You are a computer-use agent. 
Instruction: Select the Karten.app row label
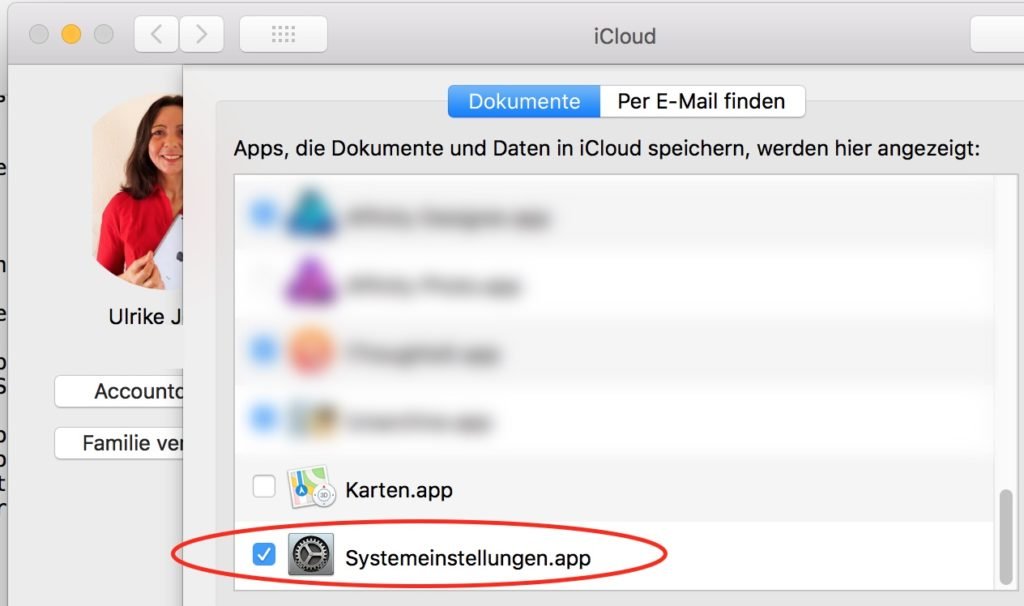tap(399, 490)
